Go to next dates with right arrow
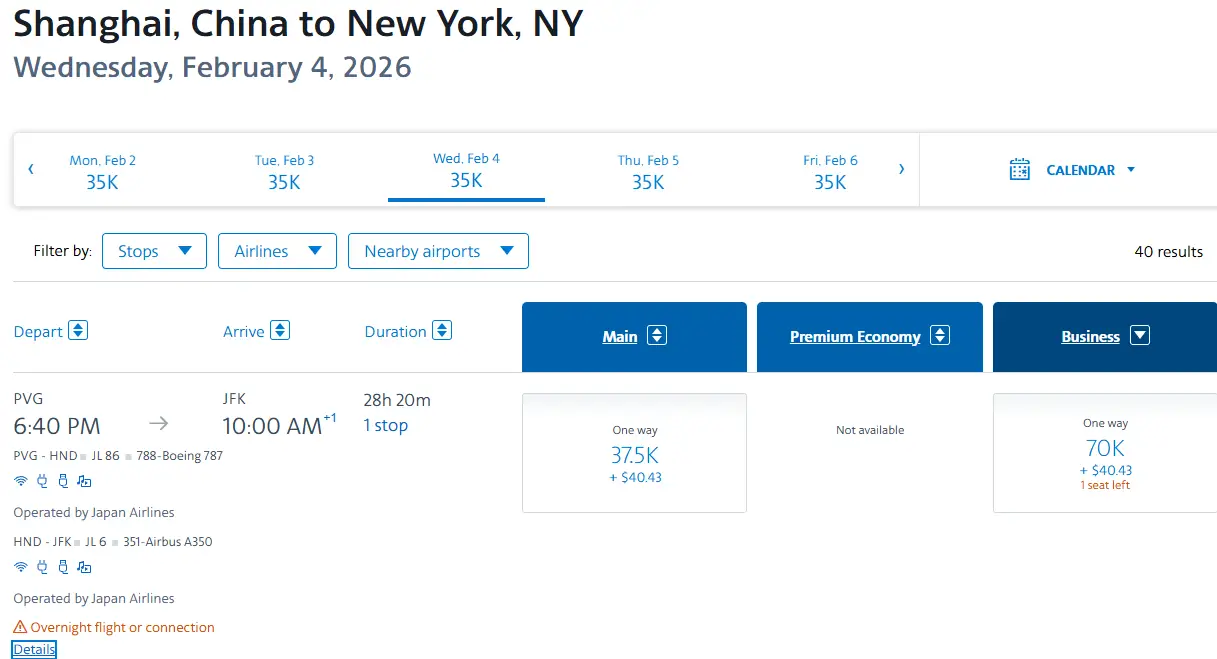 (x=901, y=169)
